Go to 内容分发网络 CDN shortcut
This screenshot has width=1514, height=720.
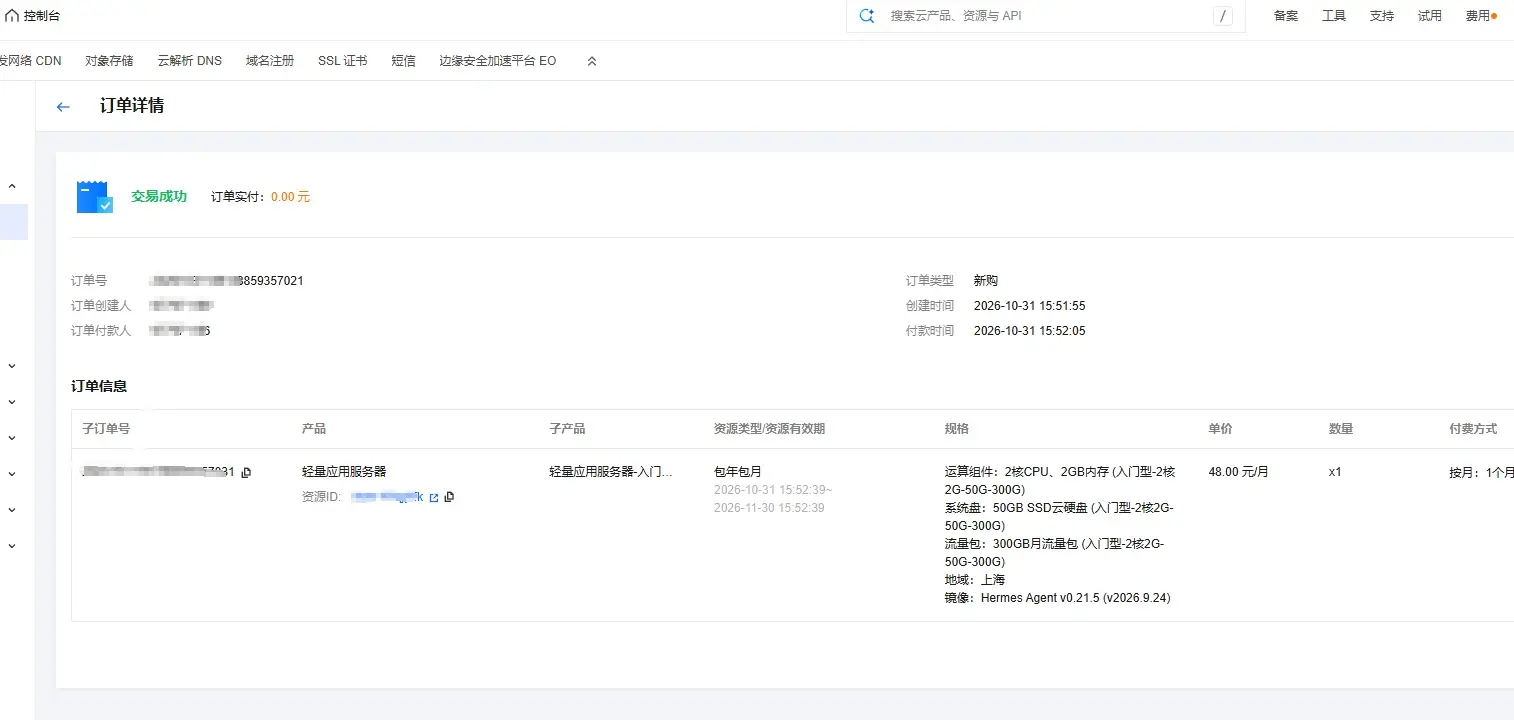point(30,61)
